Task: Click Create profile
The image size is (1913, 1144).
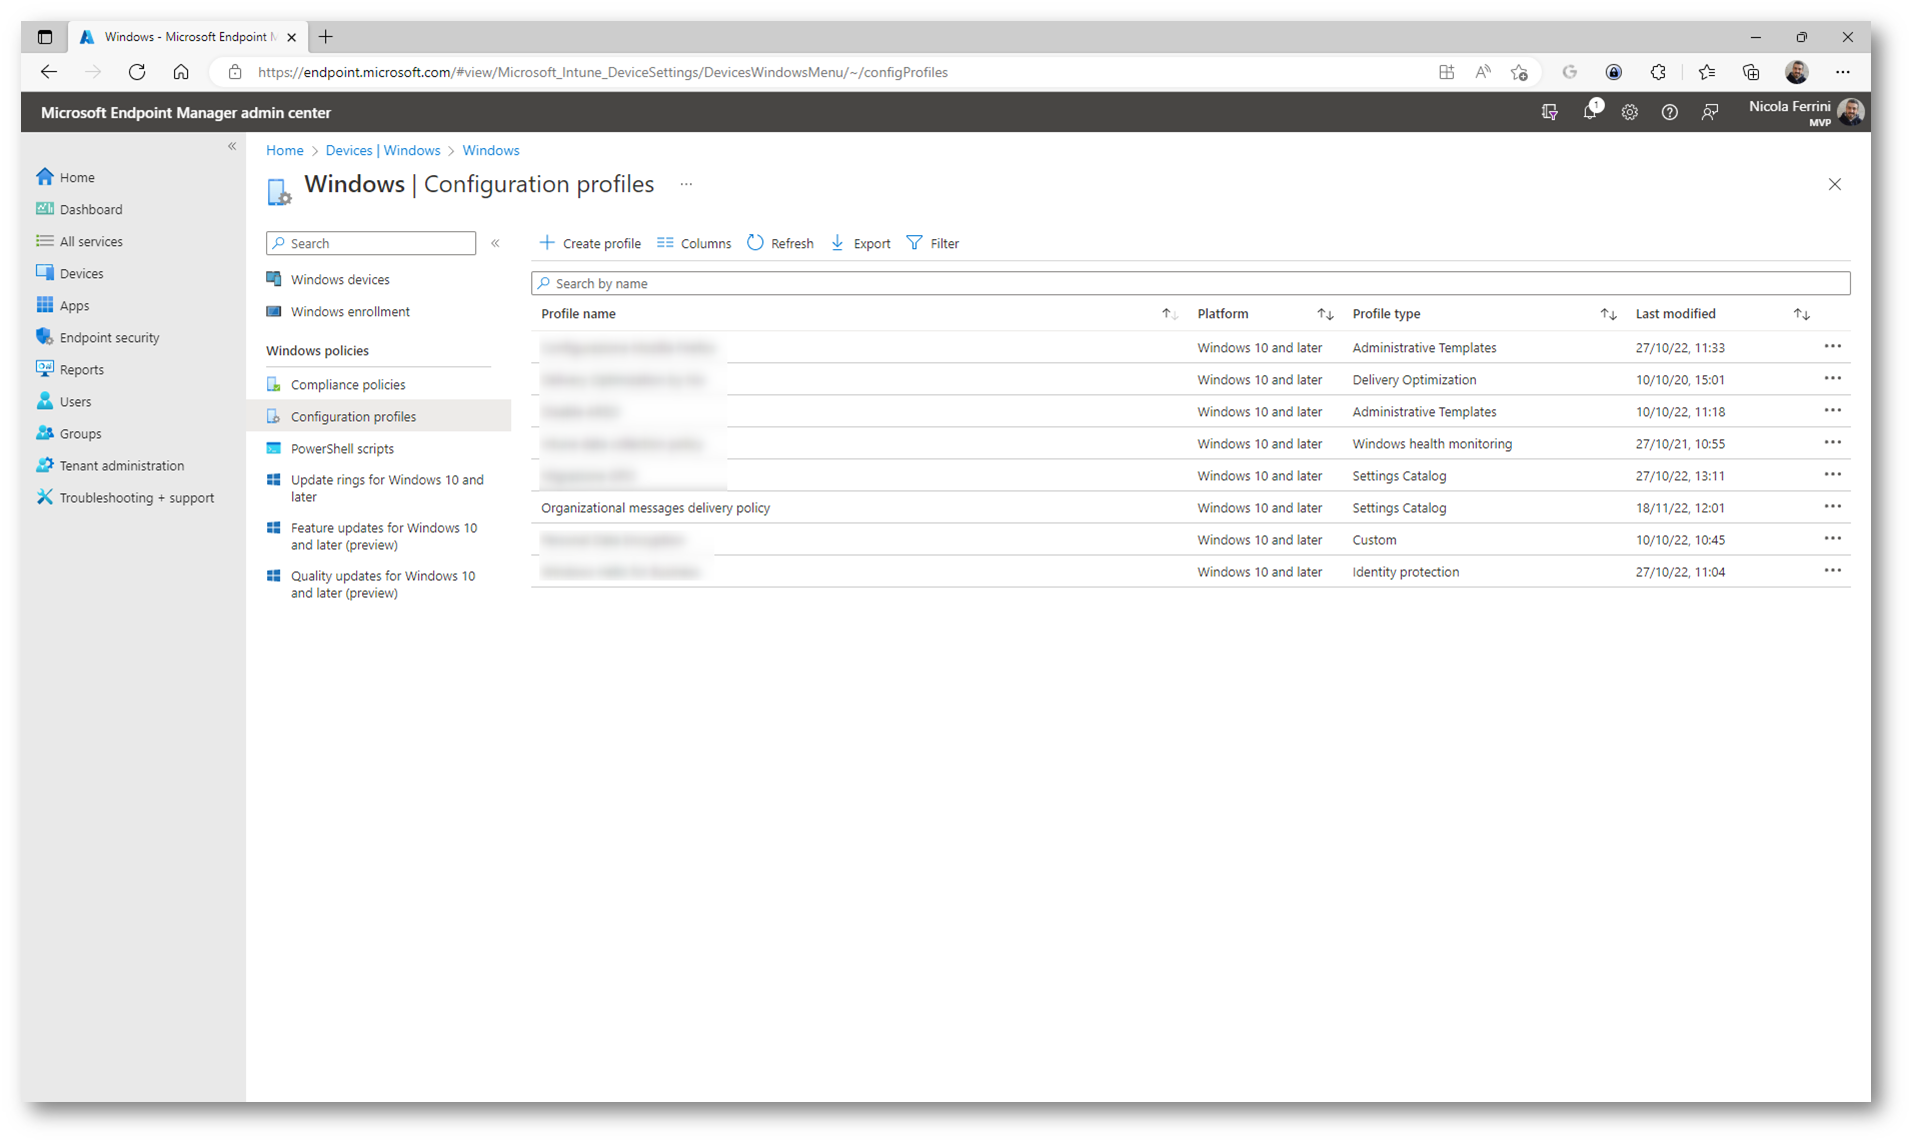Action: 590,243
